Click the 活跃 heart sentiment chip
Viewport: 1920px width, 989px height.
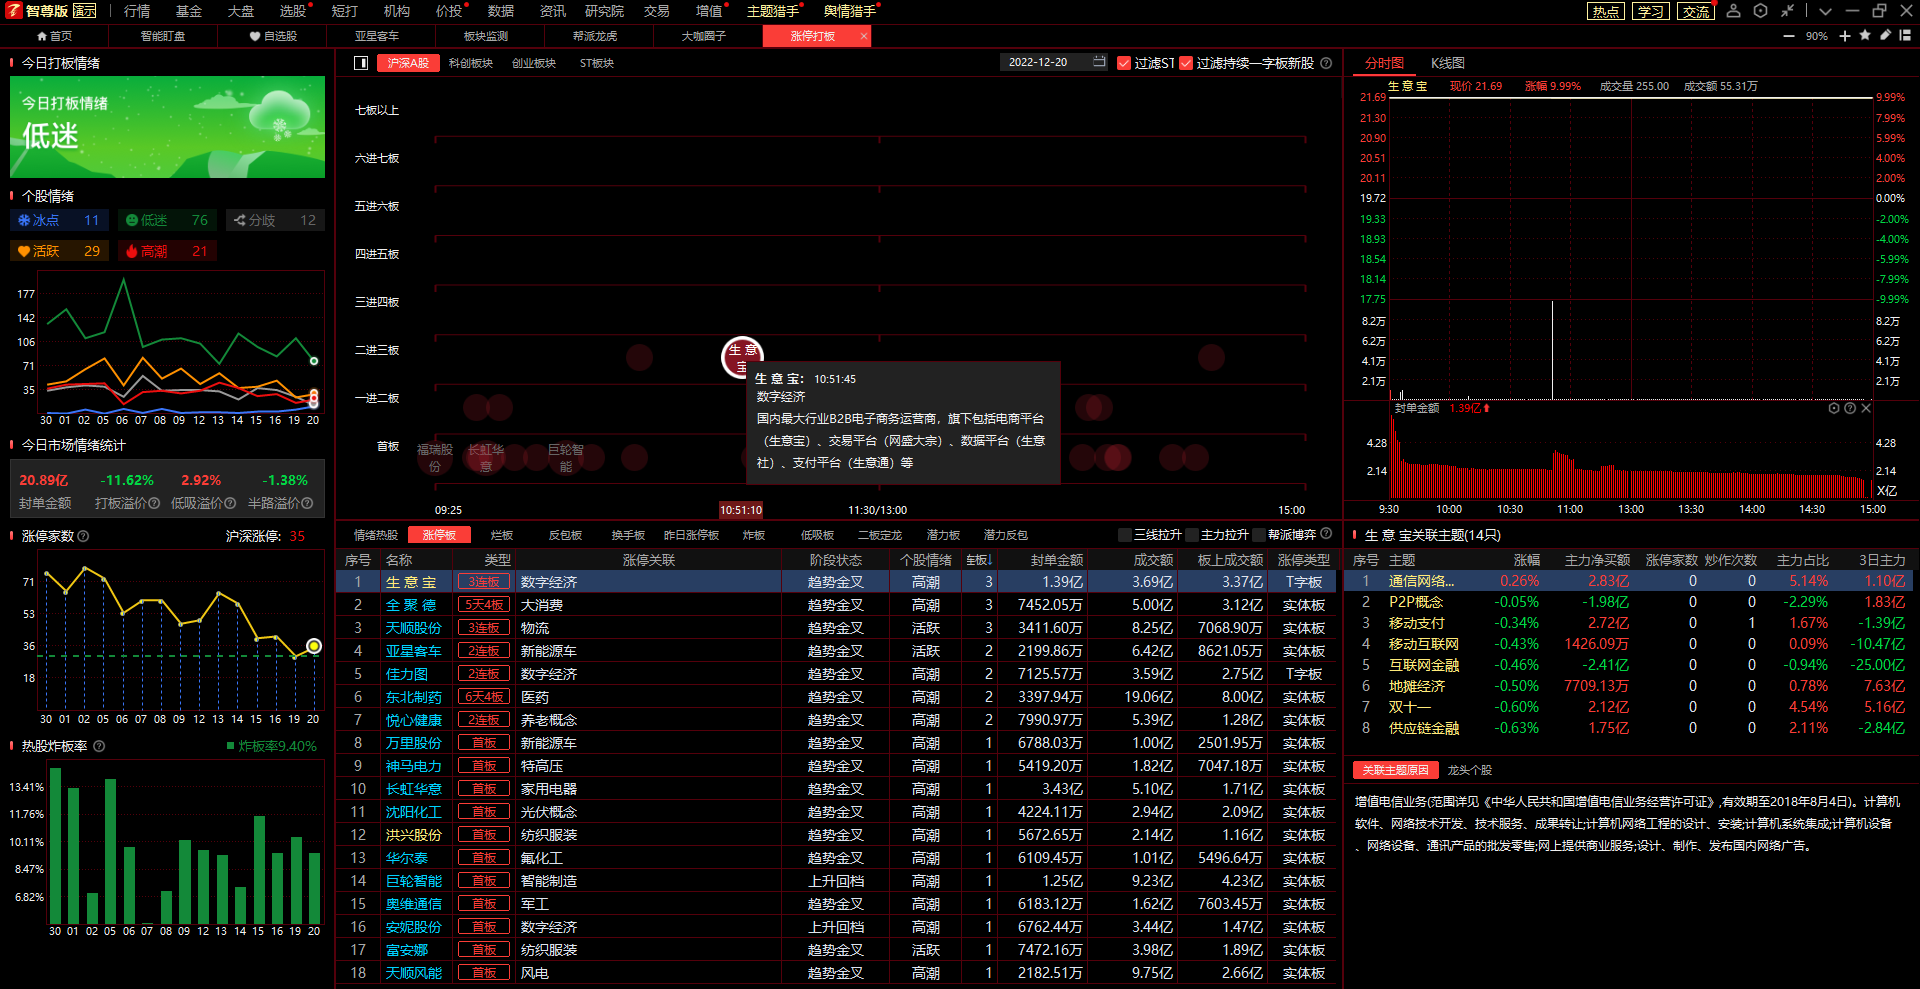coord(58,251)
